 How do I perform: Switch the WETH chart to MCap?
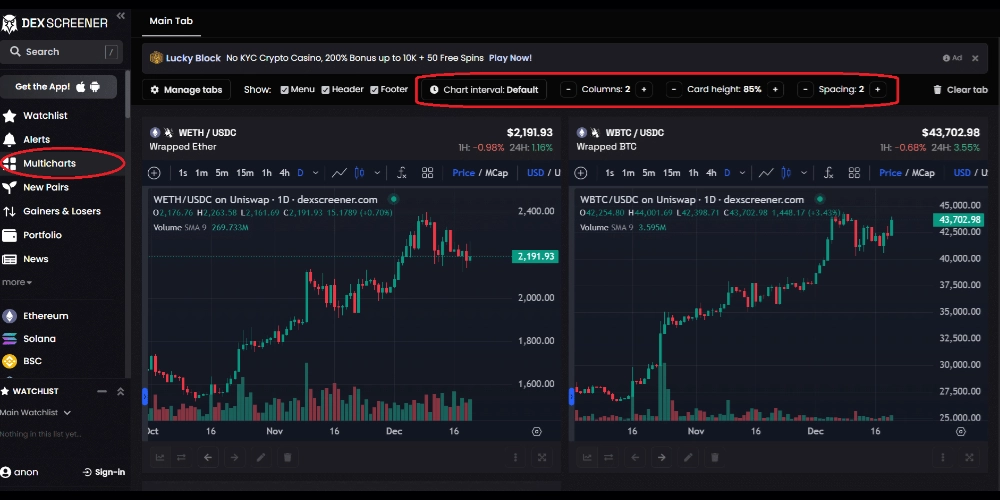(497, 173)
